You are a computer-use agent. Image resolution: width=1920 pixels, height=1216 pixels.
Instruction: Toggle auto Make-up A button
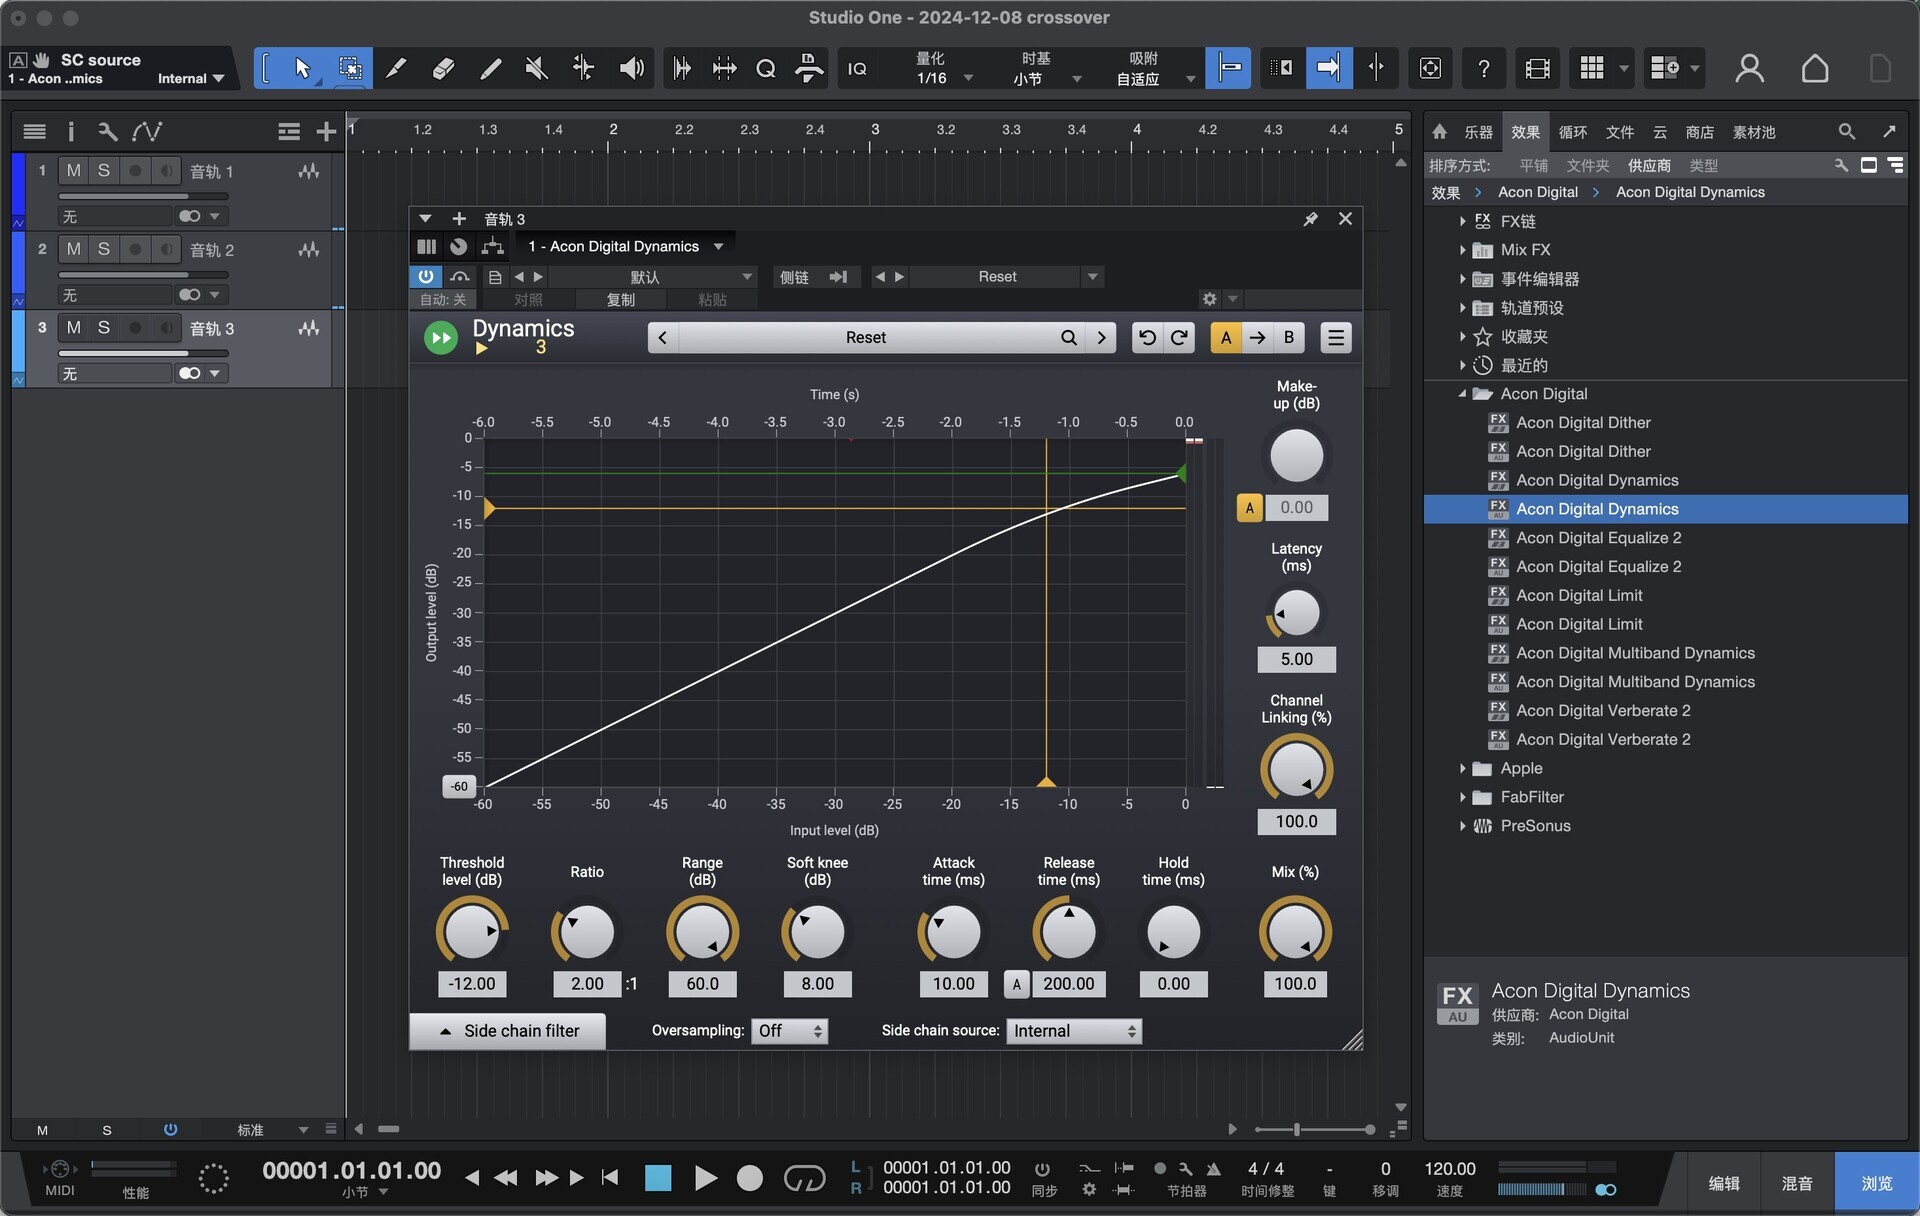click(1249, 508)
